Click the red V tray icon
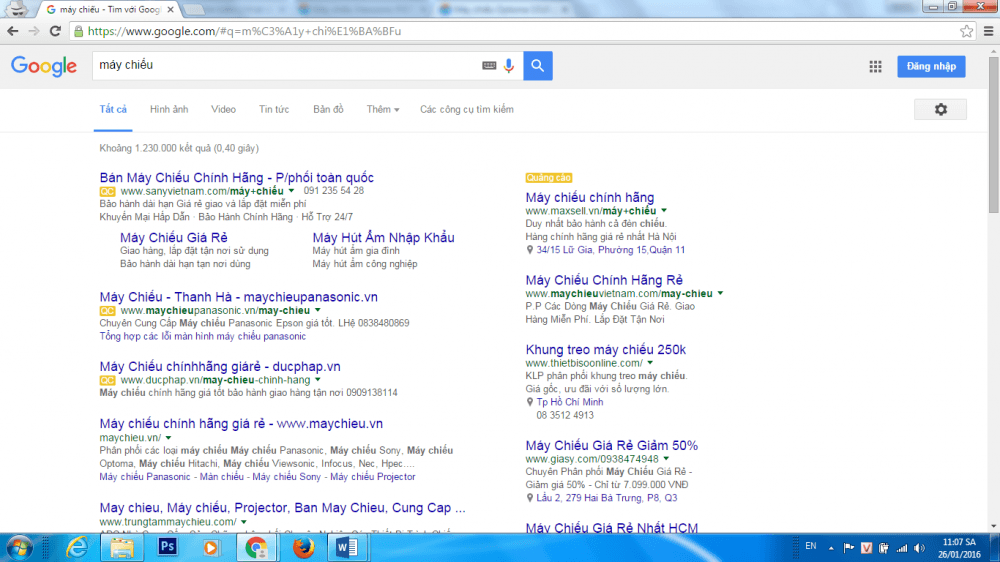This screenshot has width=1000, height=562. coord(866,548)
